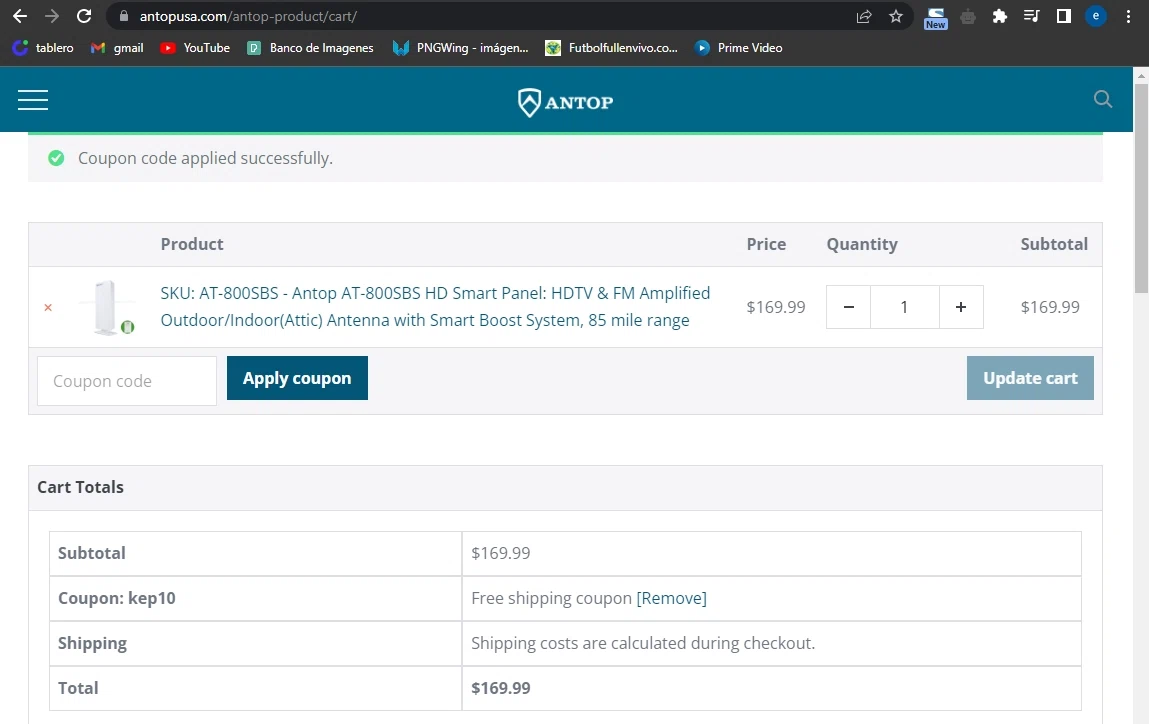Focus the quantity number field
This screenshot has height=724, width=1149.
pos(904,307)
